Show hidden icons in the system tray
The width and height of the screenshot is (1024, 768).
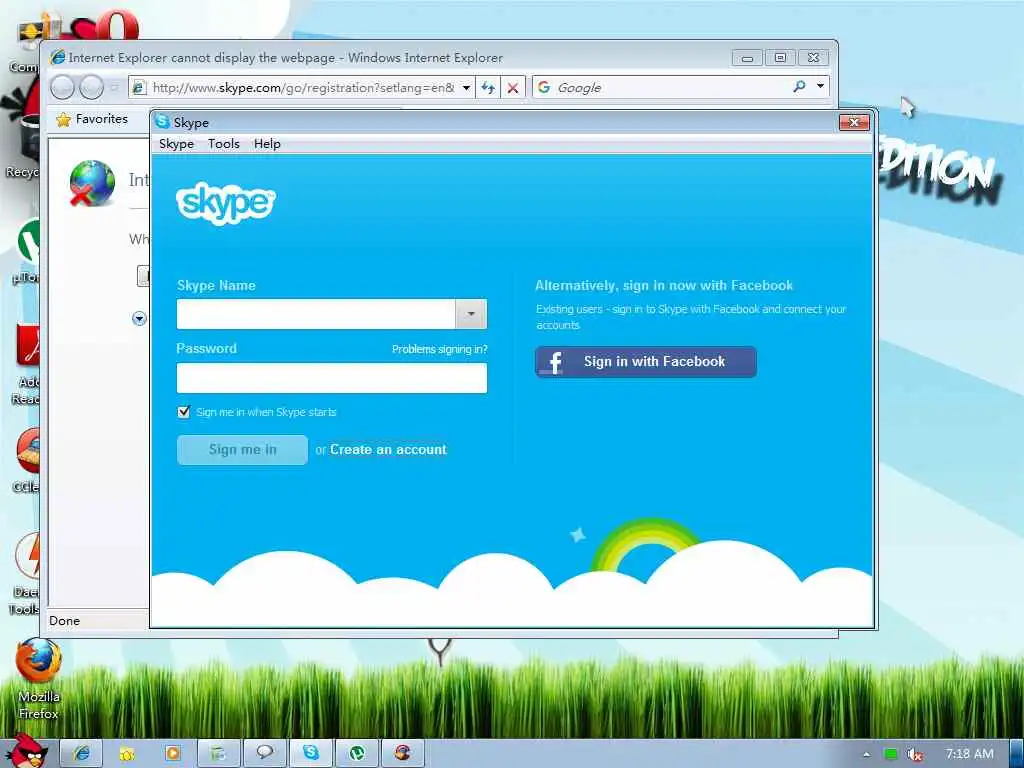(867, 755)
